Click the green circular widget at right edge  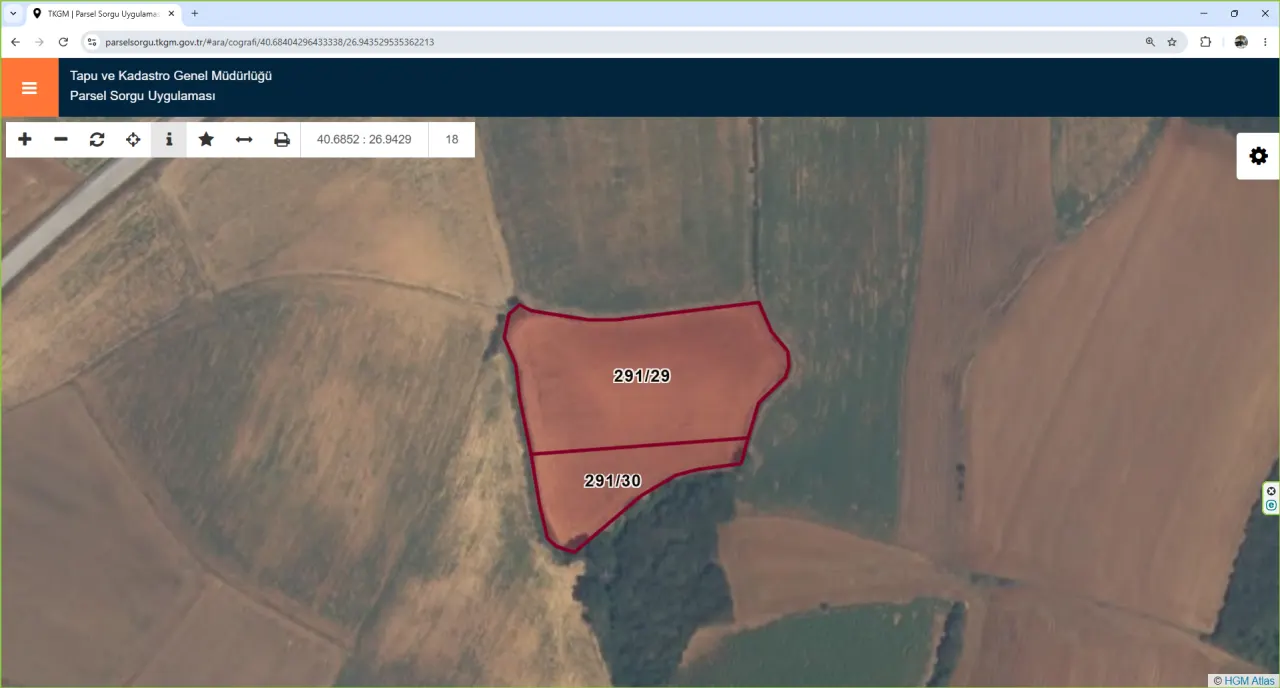click(x=1271, y=506)
